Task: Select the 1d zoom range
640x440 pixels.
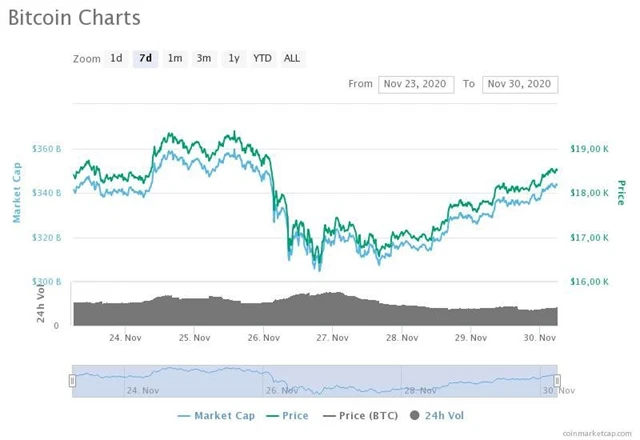Action: point(117,58)
